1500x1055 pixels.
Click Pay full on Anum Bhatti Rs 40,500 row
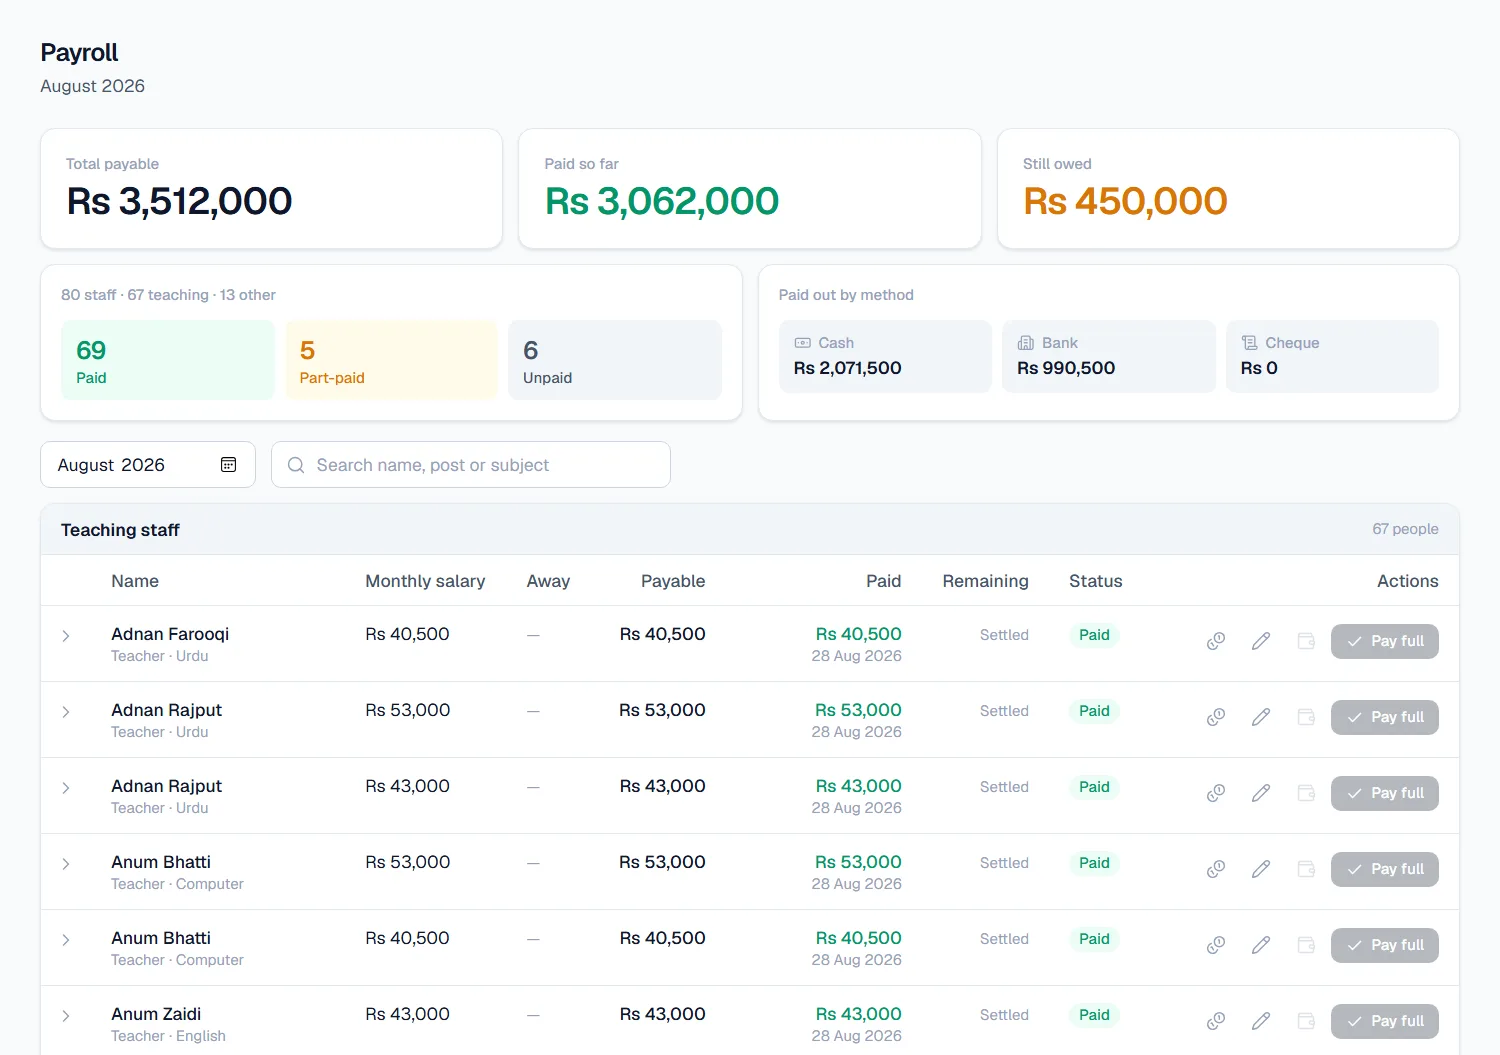1385,945
